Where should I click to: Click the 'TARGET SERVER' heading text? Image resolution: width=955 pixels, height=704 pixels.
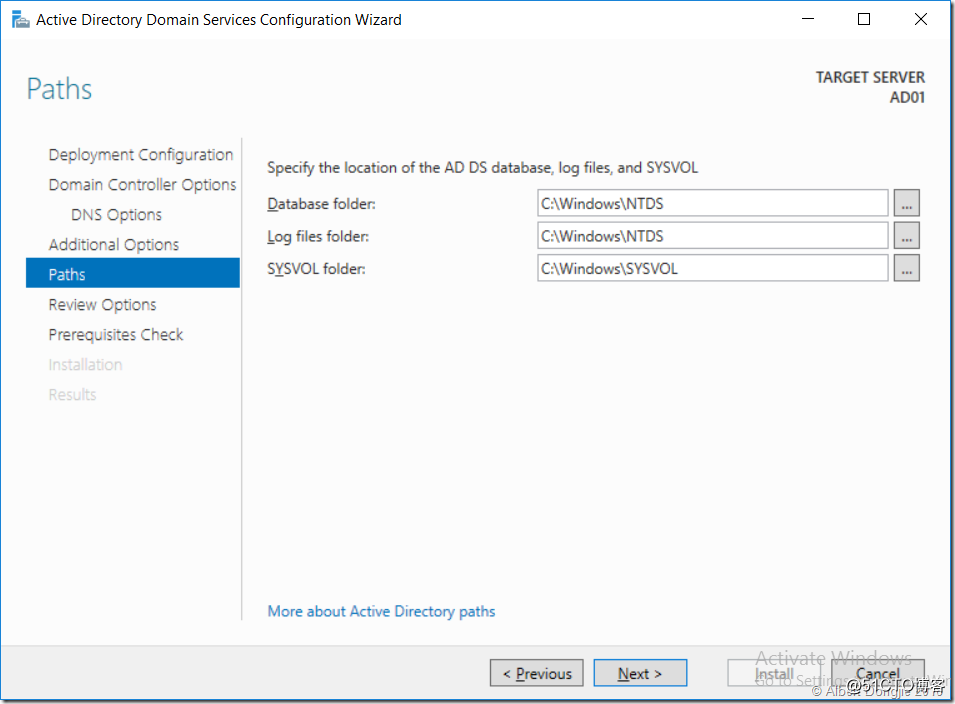pos(870,77)
